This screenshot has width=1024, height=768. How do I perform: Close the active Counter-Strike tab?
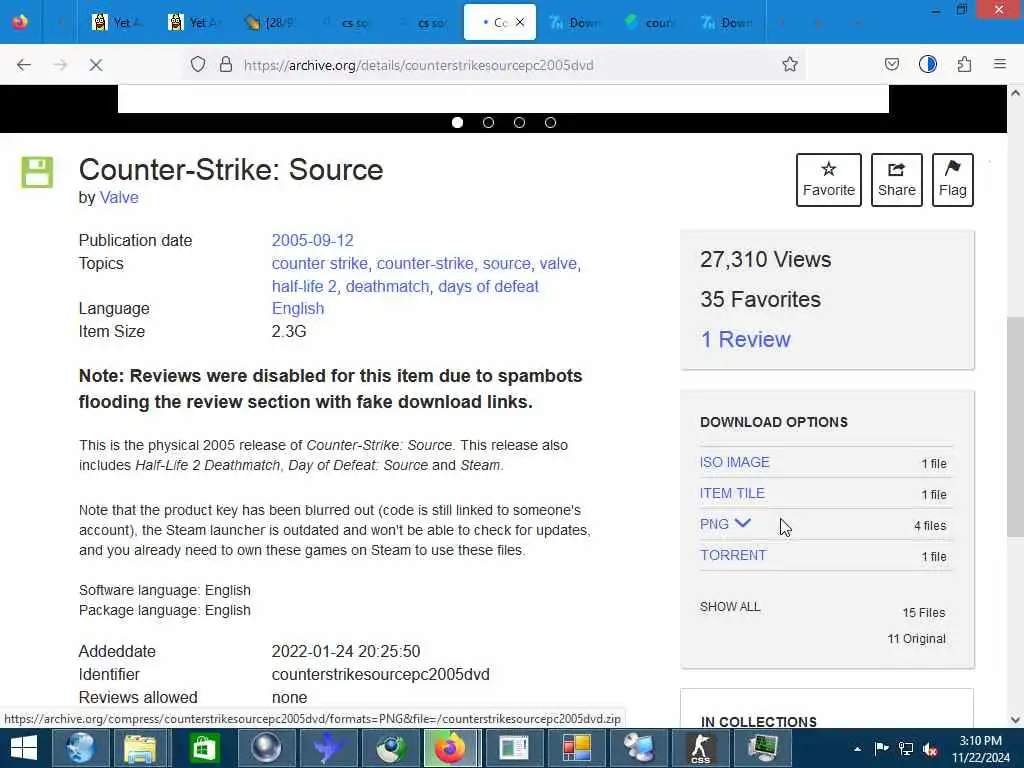coord(520,22)
